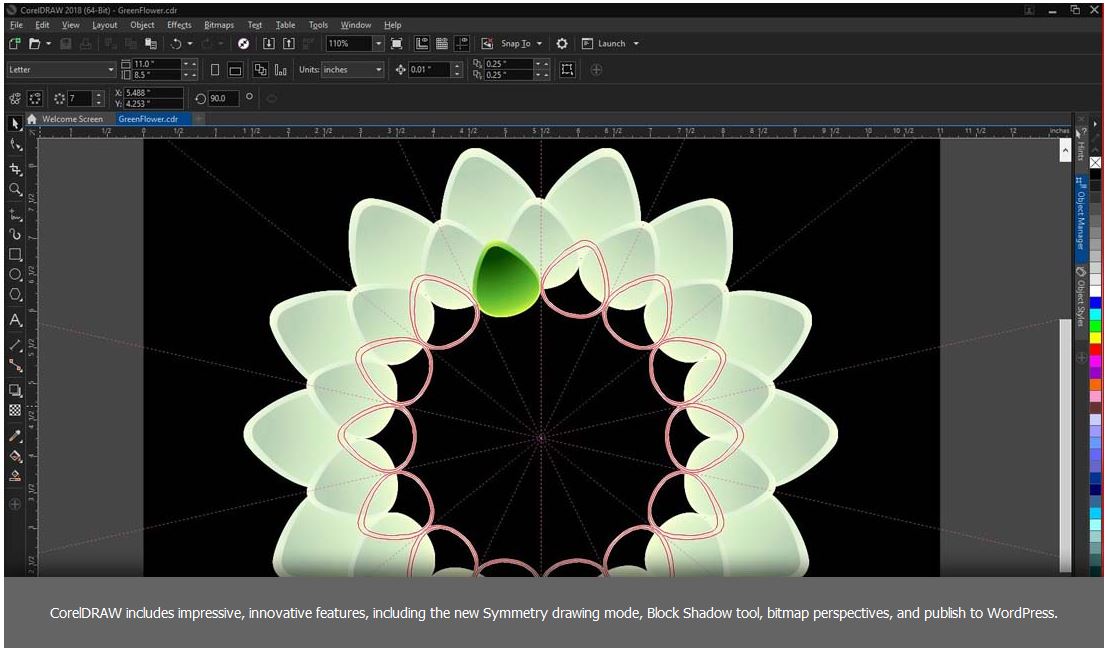Expand the Launch dropdown
Viewport: 1108px width, 653px height.
tap(636, 44)
